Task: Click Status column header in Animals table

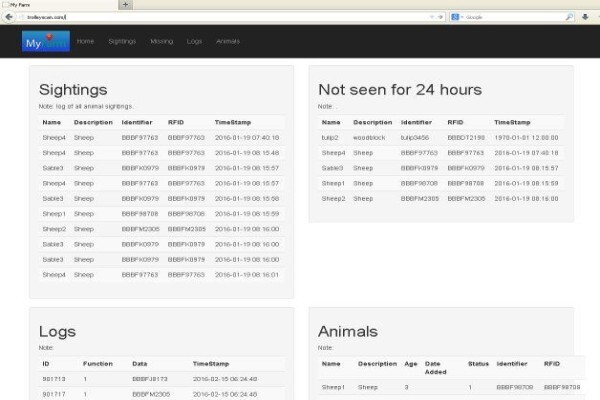Action: [478, 364]
